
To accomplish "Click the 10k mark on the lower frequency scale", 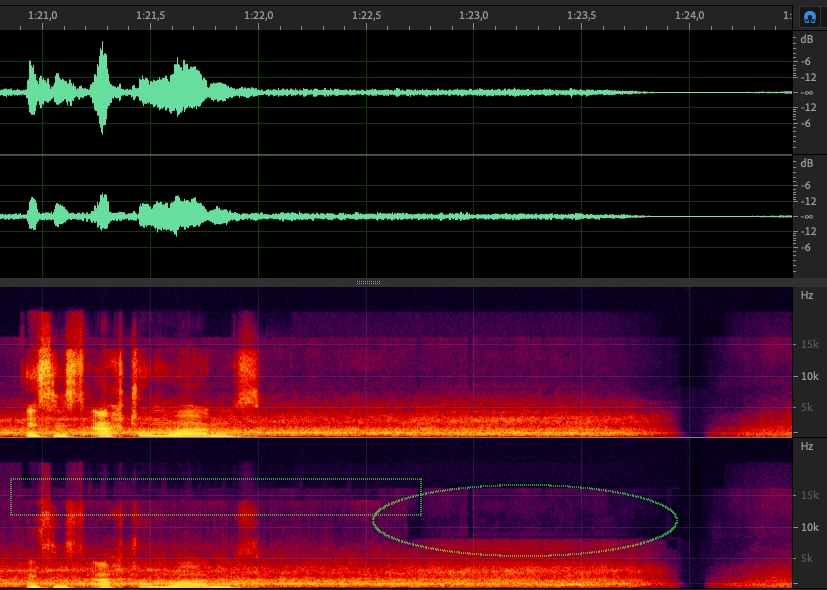I will (808, 528).
